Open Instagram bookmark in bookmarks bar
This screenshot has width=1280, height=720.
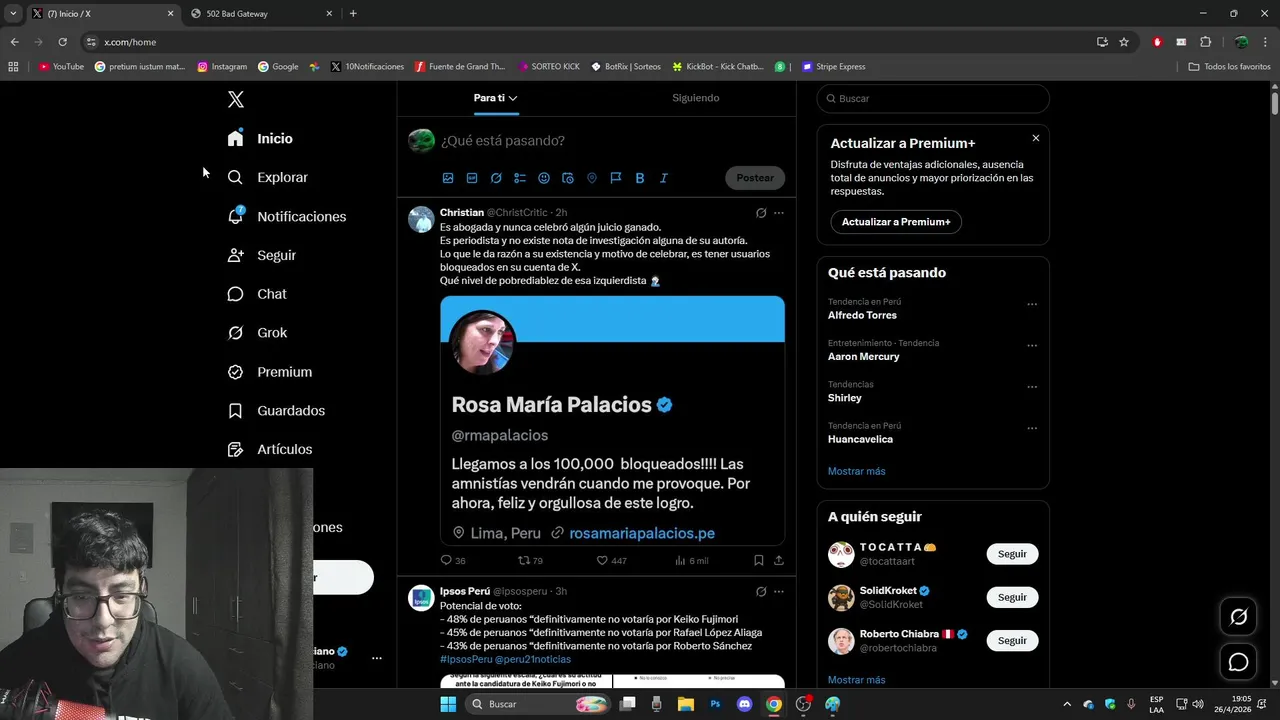(x=222, y=67)
